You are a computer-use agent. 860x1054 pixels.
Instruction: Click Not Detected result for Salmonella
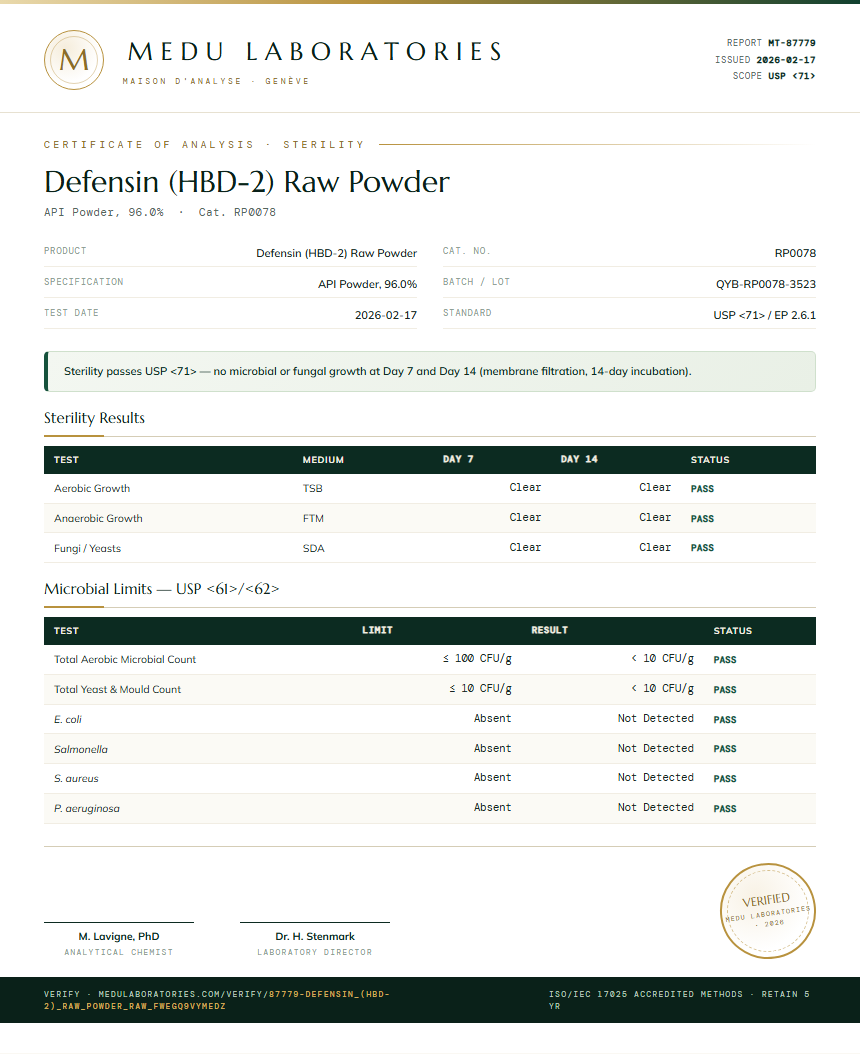[656, 748]
